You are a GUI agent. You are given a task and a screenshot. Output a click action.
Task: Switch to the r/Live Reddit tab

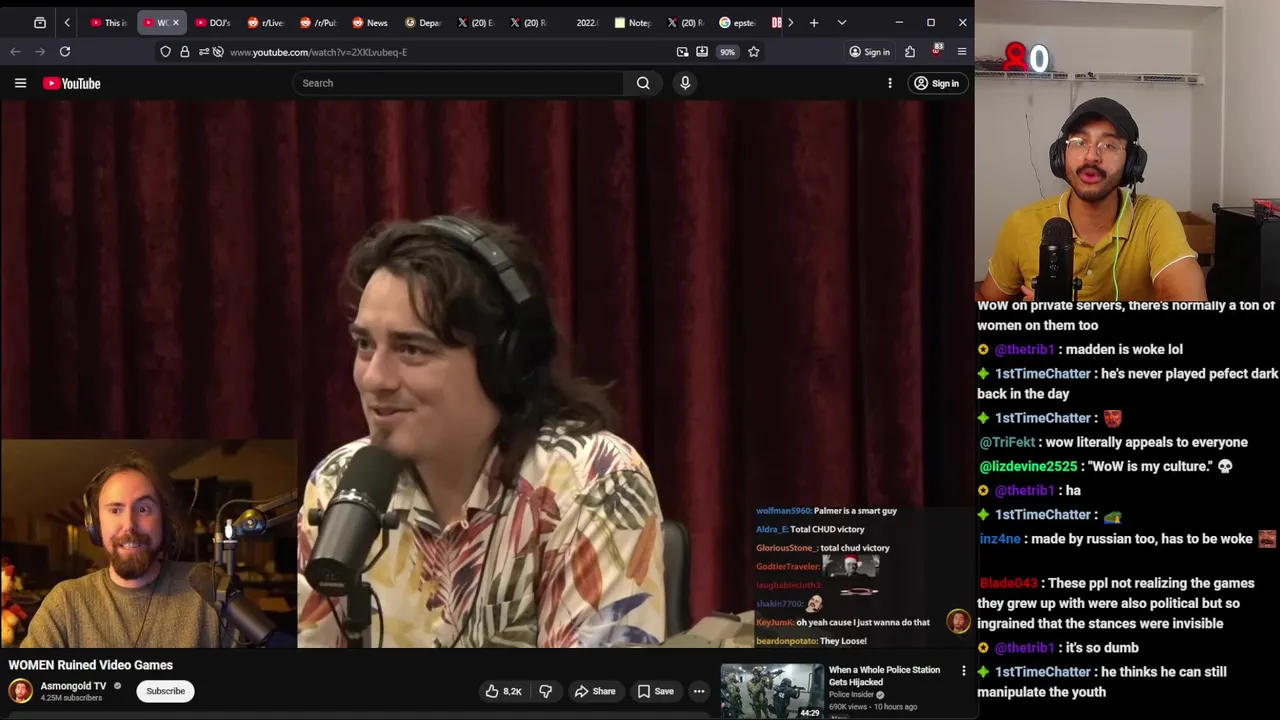coord(266,22)
